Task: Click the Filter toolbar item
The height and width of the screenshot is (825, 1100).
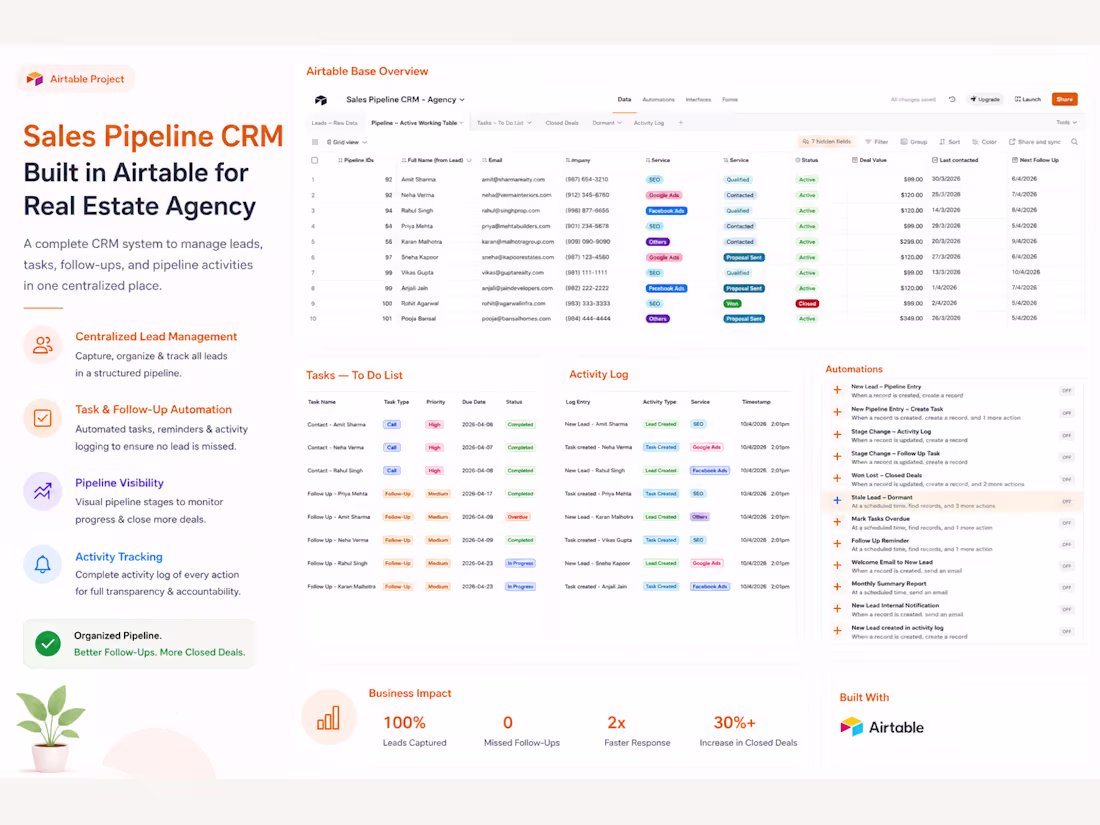Action: pyautogui.click(x=877, y=142)
